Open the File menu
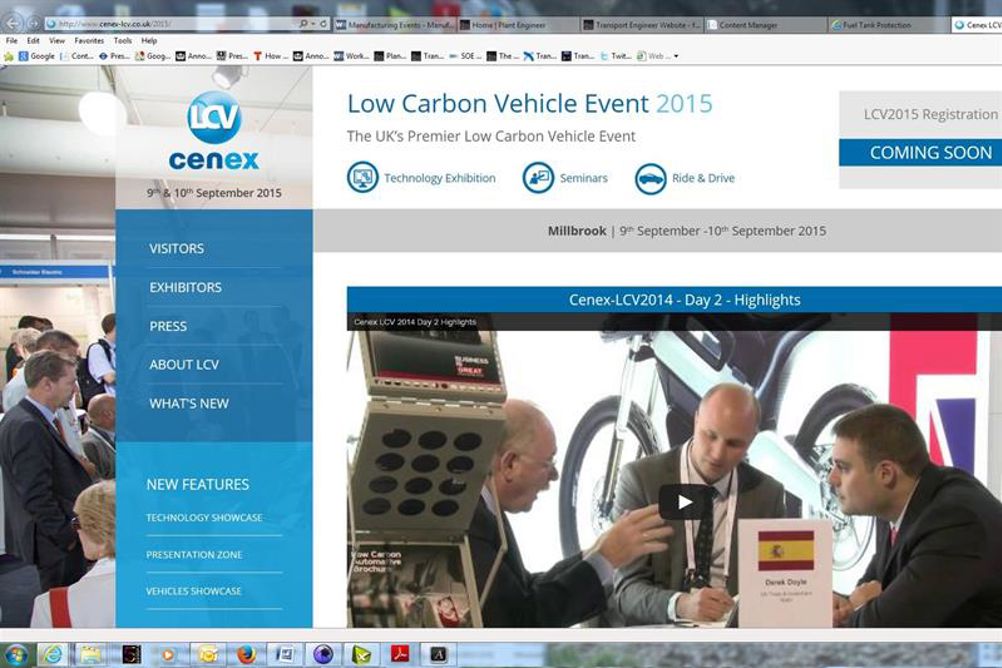1002x668 pixels. coord(12,40)
